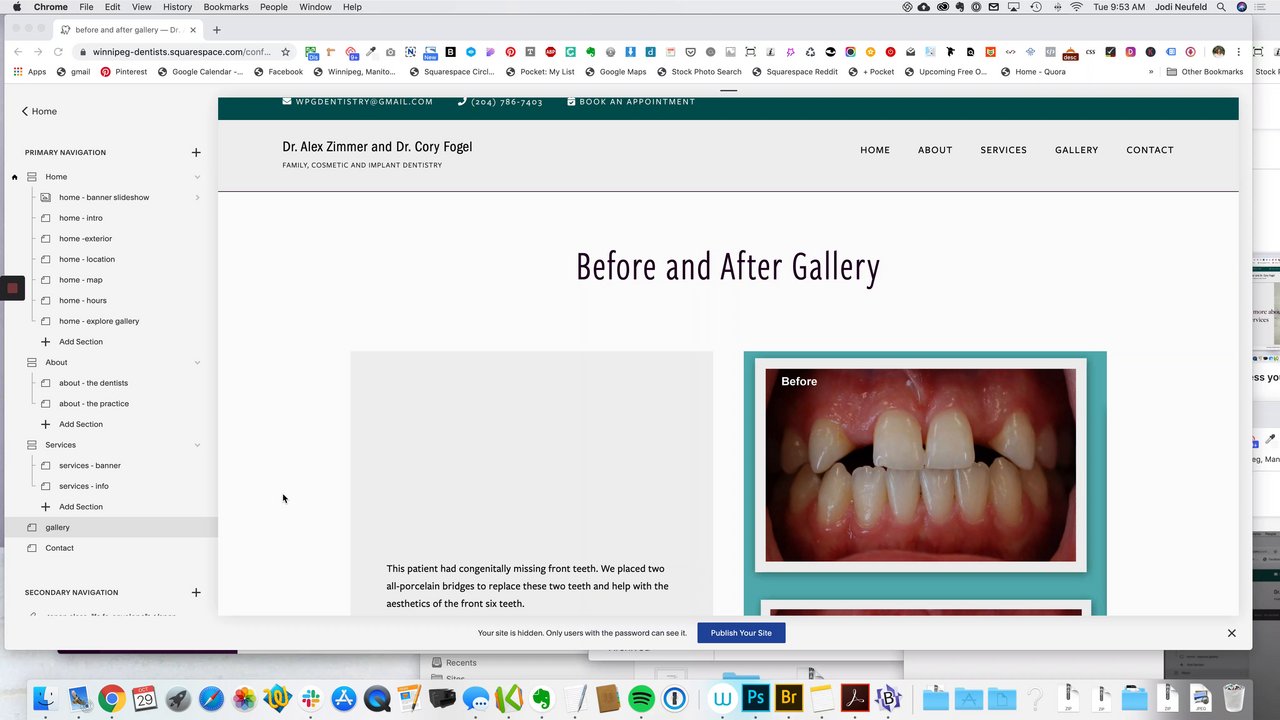The image size is (1280, 720).
Task: Open SERVICES in the site navigation
Action: (1003, 150)
